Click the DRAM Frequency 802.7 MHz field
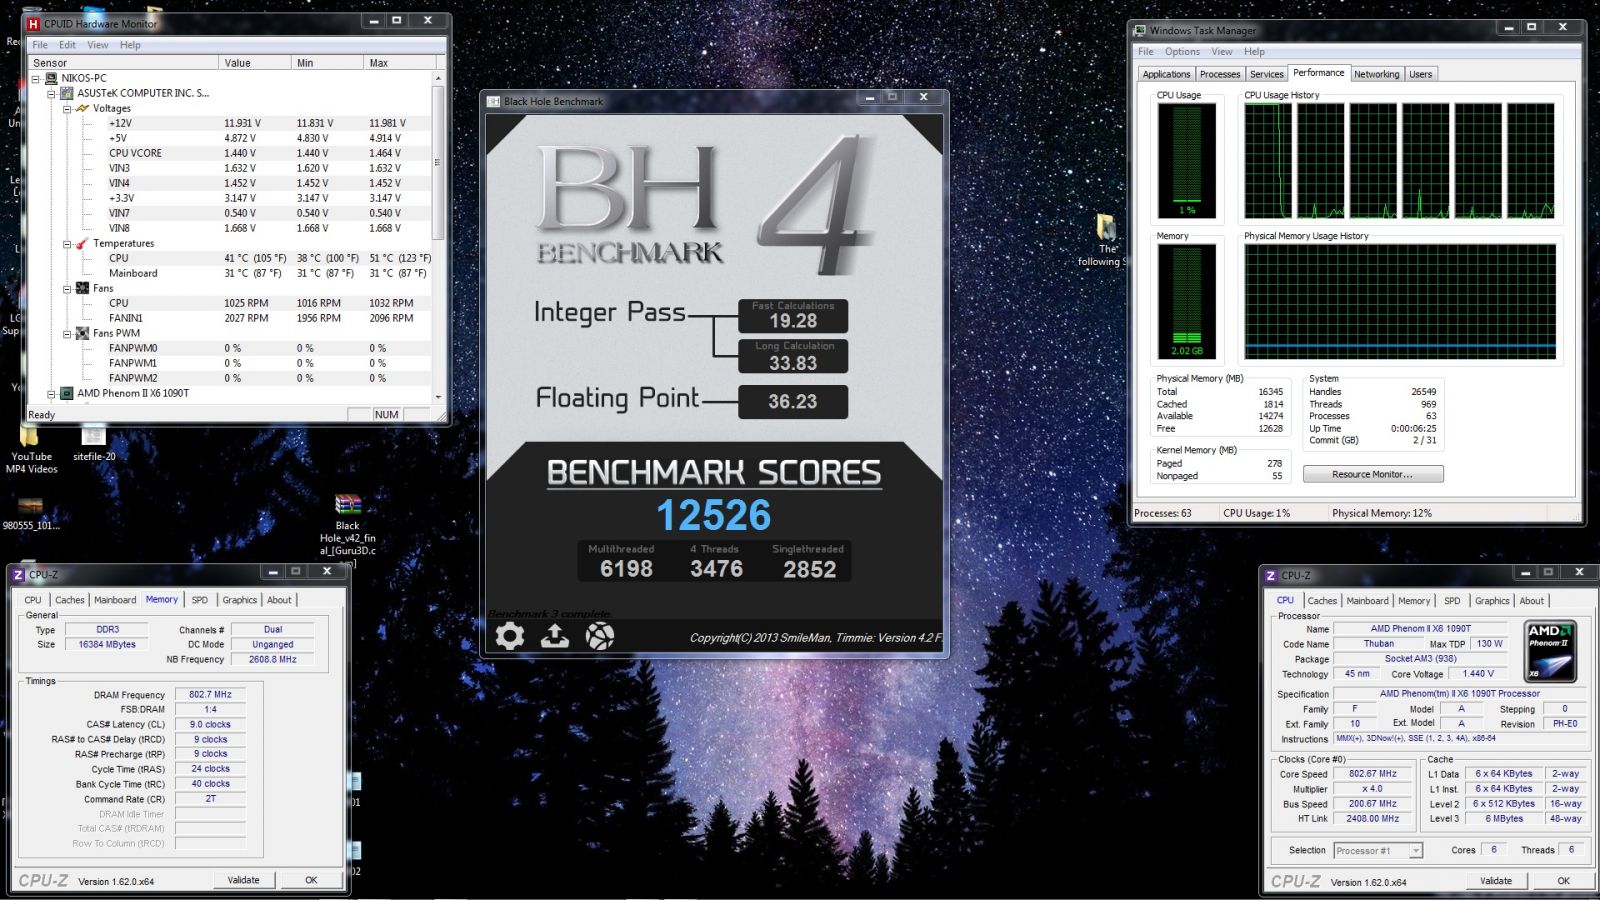The width and height of the screenshot is (1600, 900). coord(210,694)
